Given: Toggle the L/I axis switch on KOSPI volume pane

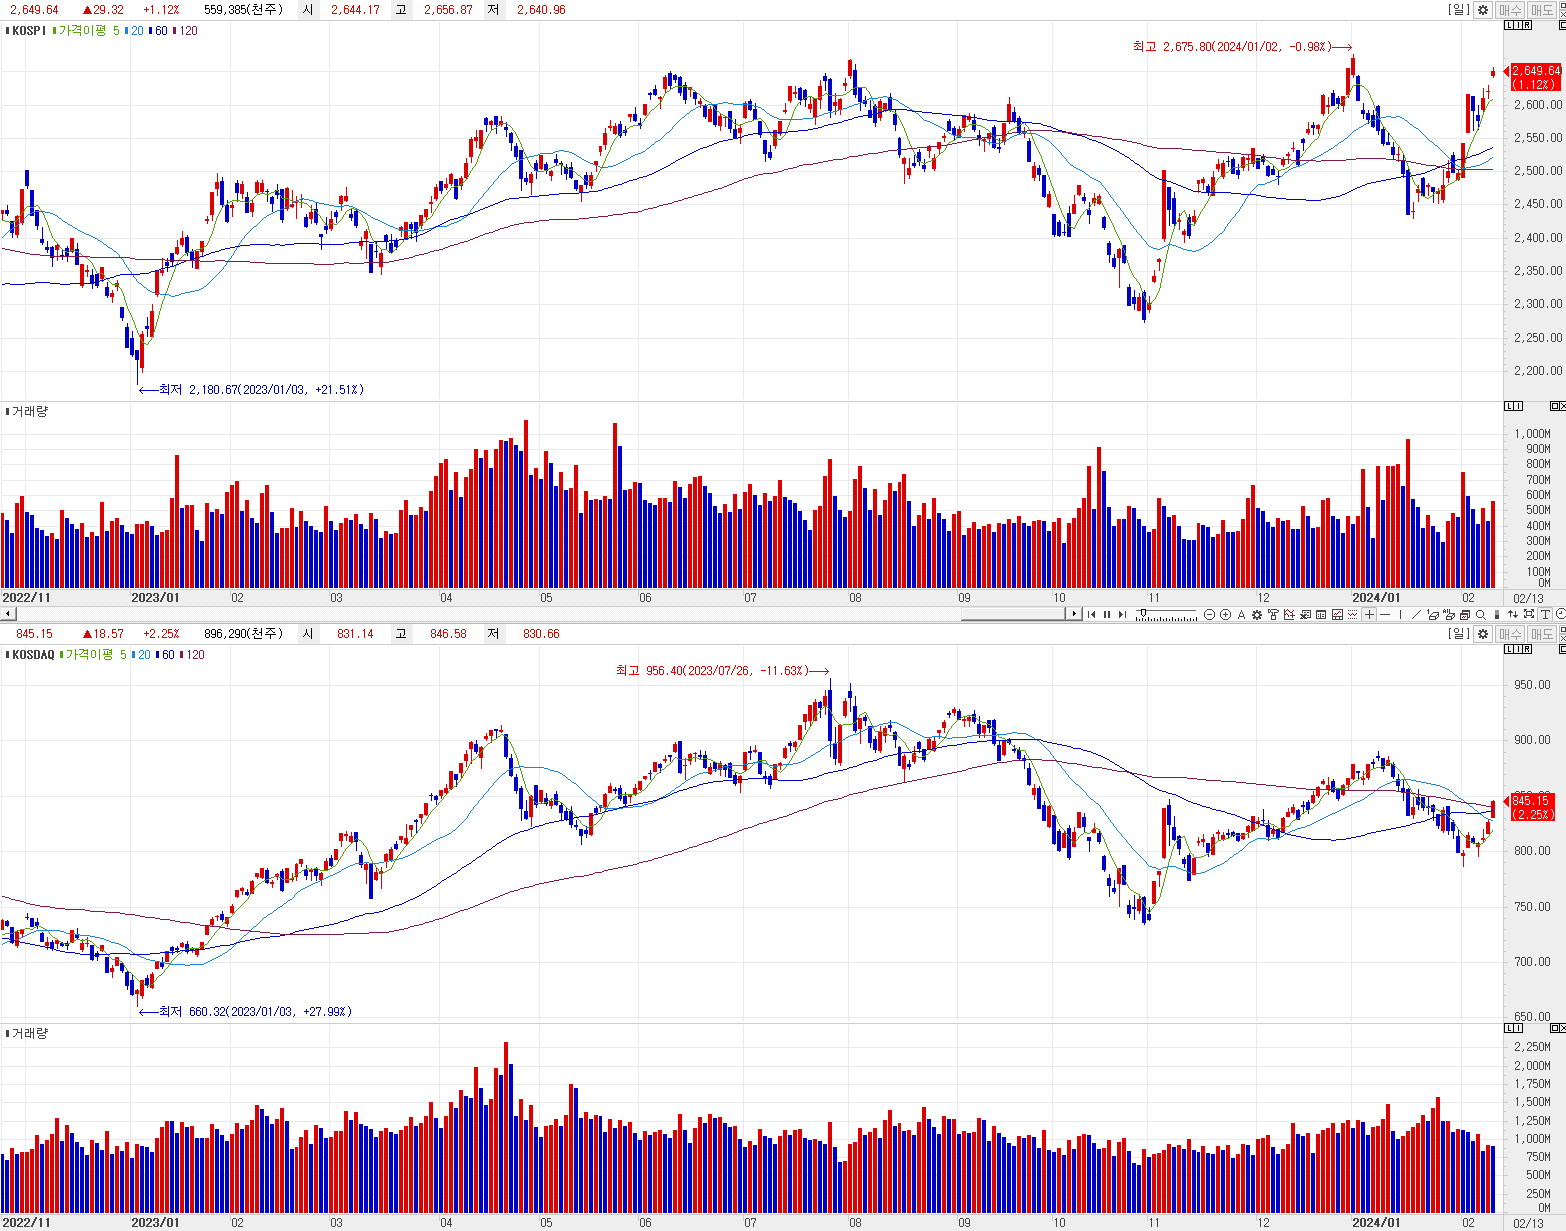Looking at the screenshot, I should click(1513, 406).
